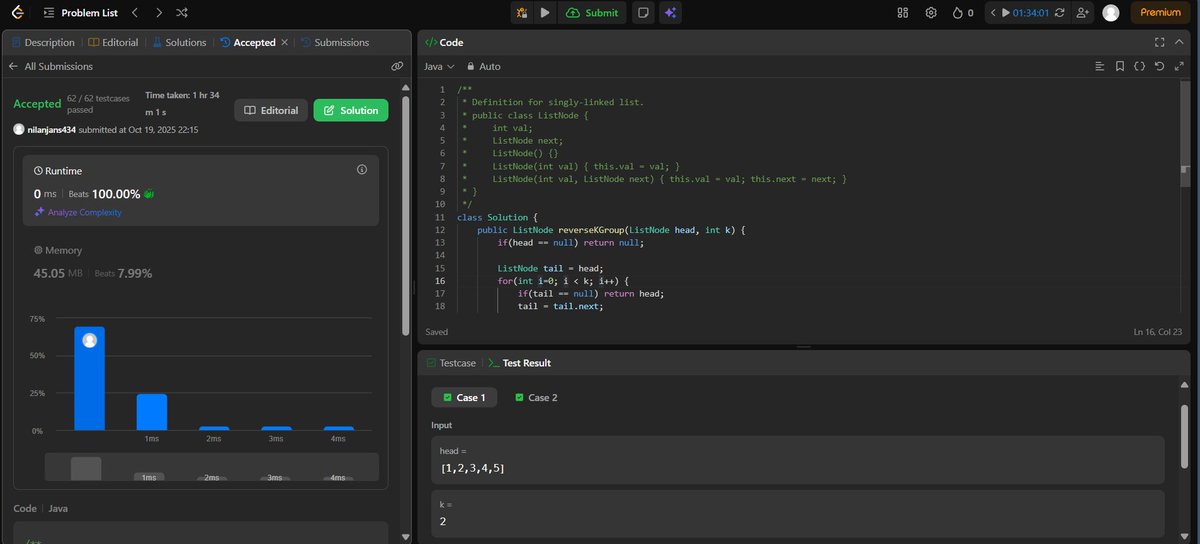Image resolution: width=1200 pixels, height=544 pixels.
Task: Click the 'Ln 16, Col 23' status text
Action: point(1159,331)
